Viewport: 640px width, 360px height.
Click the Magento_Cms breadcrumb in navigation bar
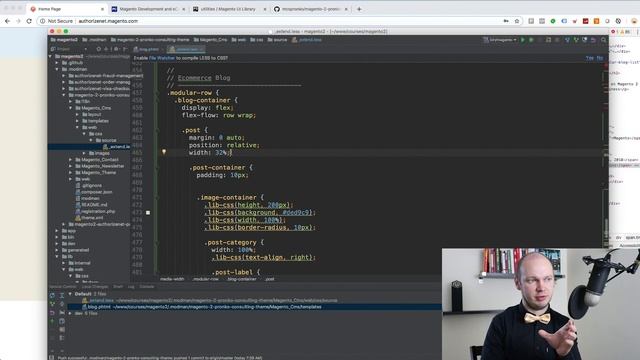point(211,40)
